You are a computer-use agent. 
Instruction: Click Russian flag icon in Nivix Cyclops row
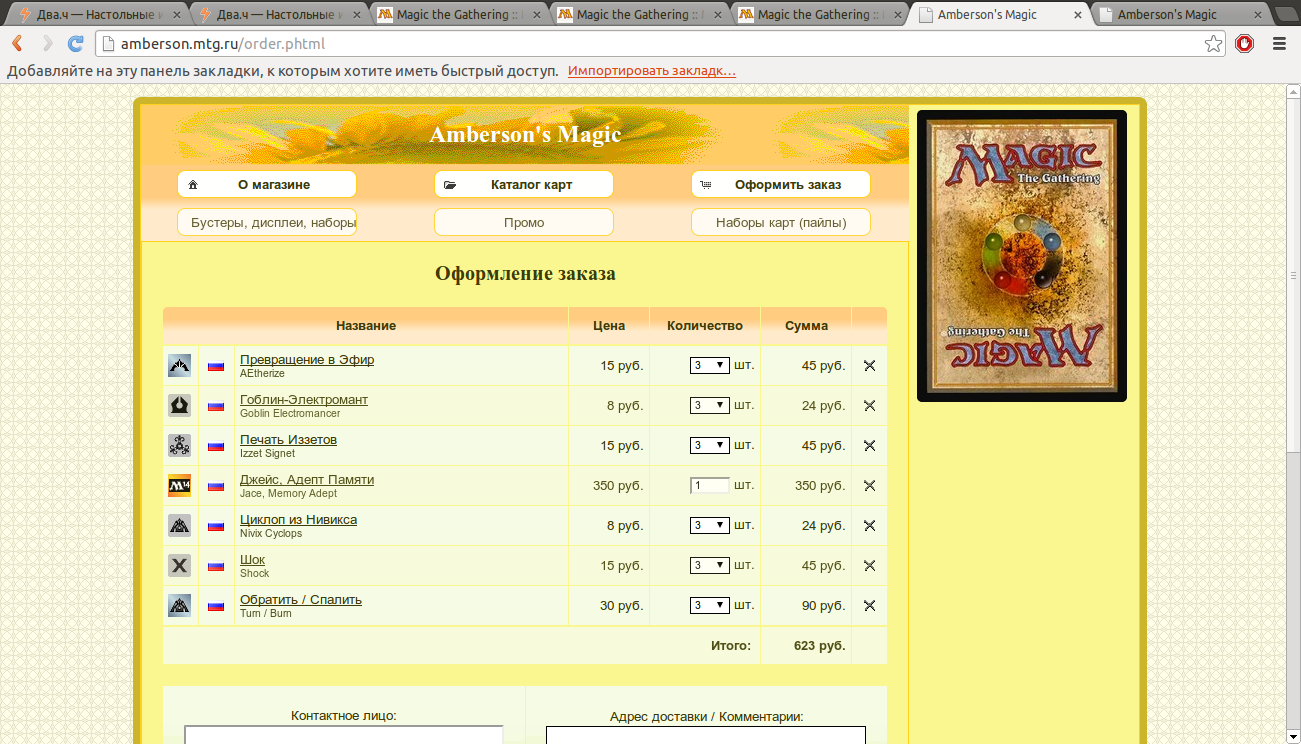point(216,526)
